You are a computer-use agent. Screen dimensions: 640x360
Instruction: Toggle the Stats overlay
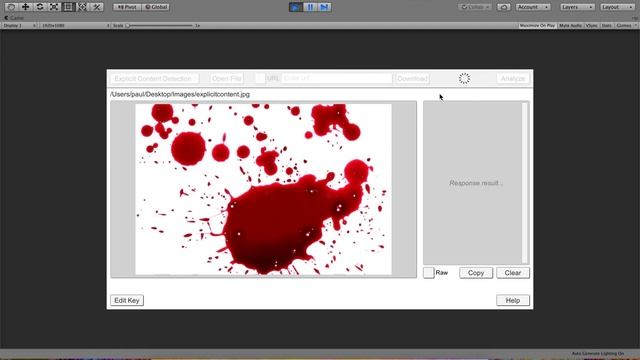(607, 25)
